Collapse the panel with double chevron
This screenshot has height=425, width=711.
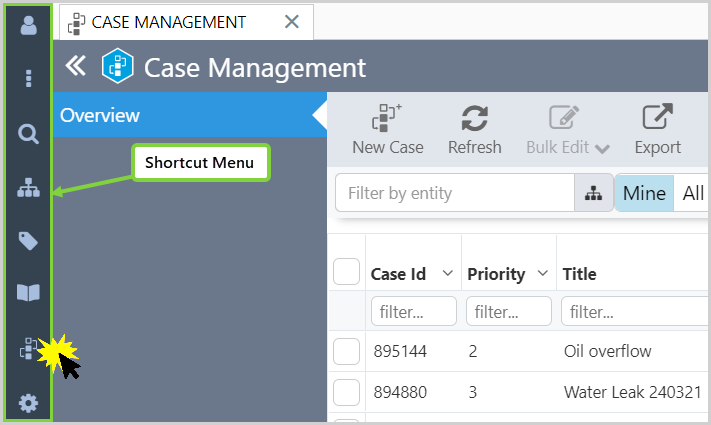pyautogui.click(x=75, y=66)
